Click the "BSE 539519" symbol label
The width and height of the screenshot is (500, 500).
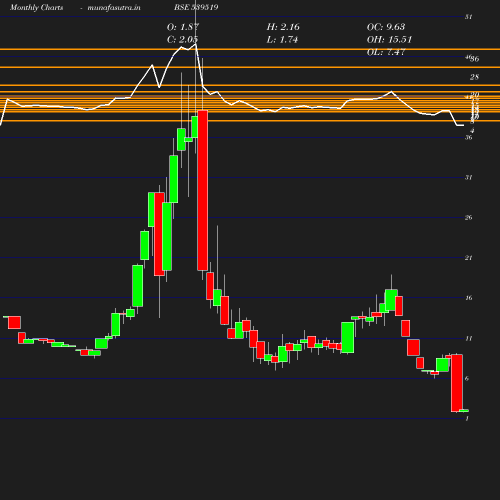point(196,7)
